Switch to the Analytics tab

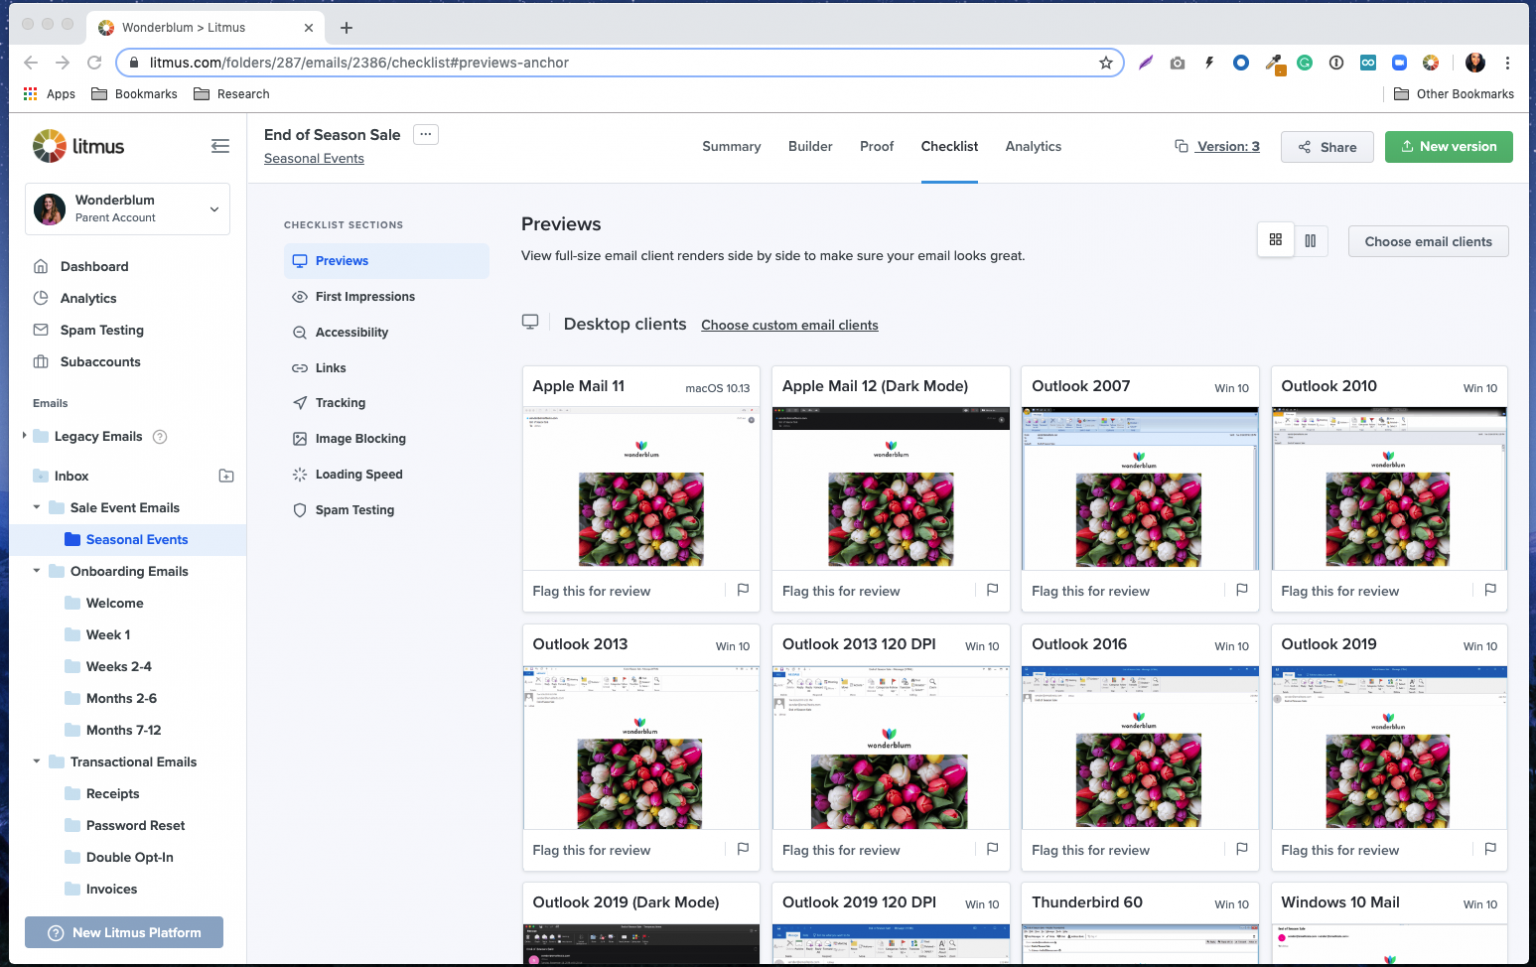pyautogui.click(x=1033, y=146)
